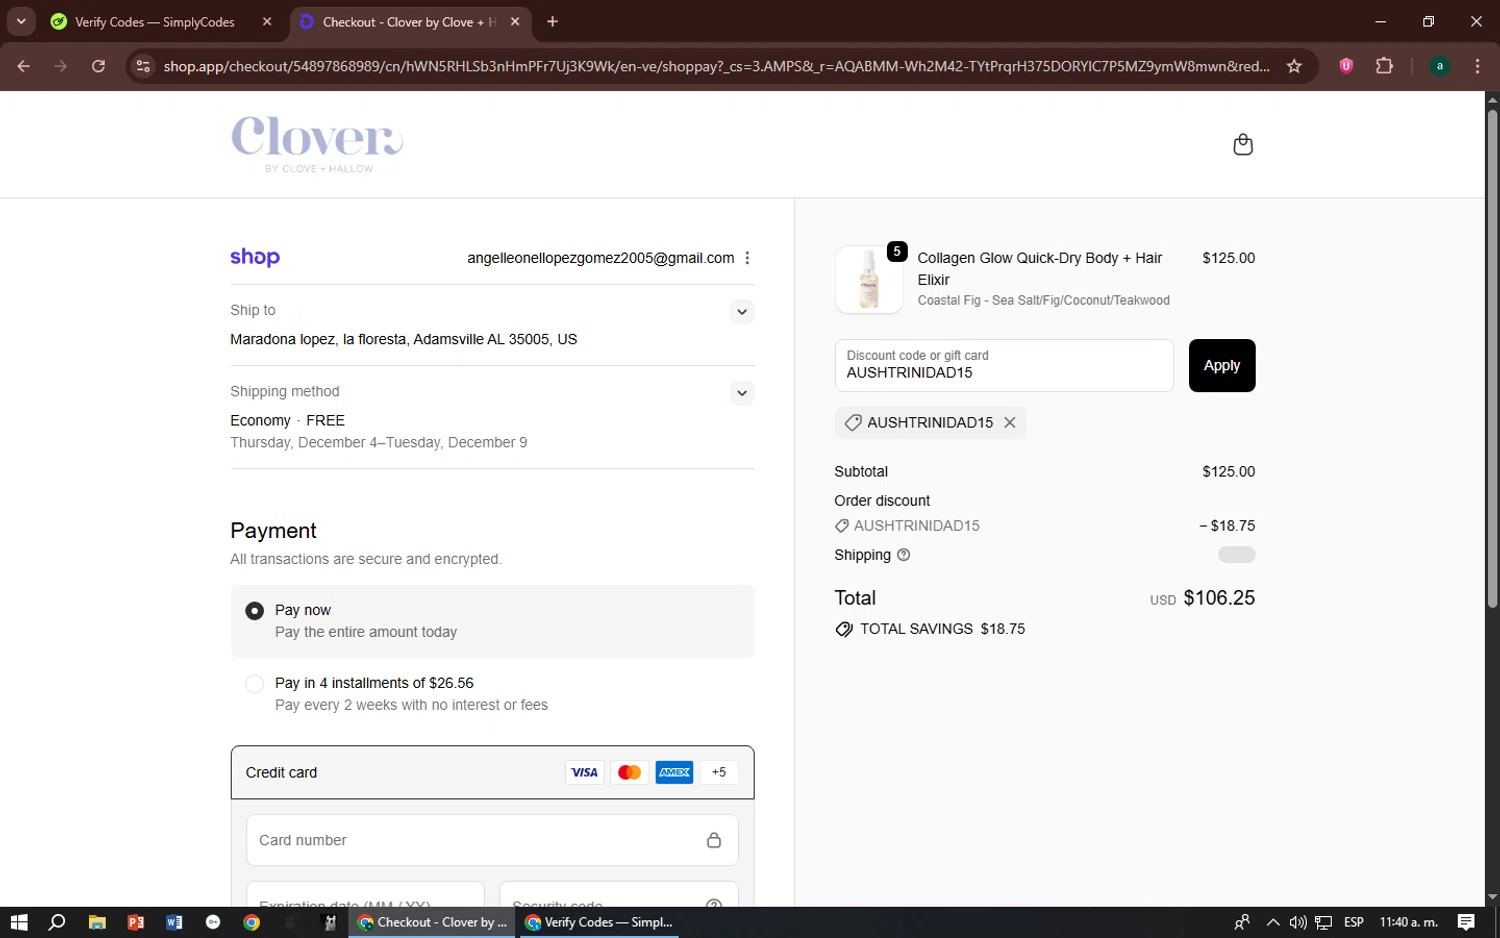Click the Visa card logo

tap(584, 772)
